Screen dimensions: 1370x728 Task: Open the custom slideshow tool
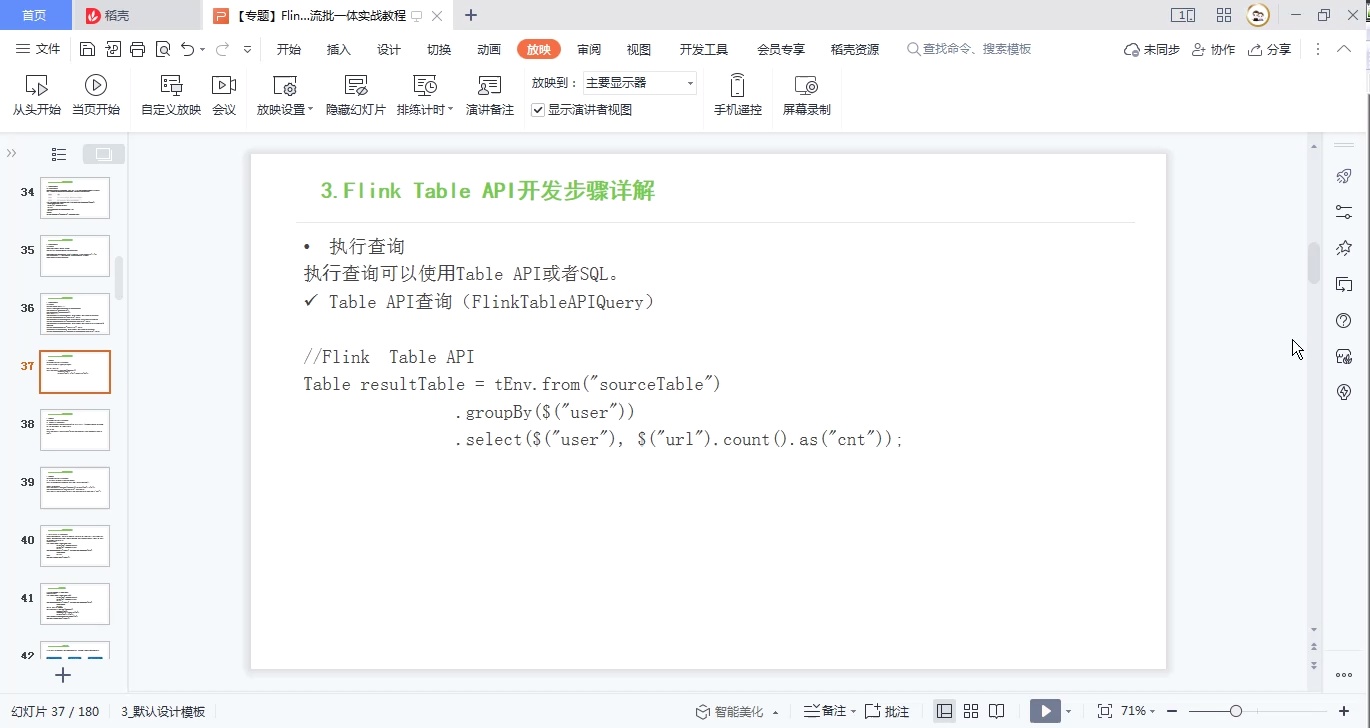click(170, 95)
